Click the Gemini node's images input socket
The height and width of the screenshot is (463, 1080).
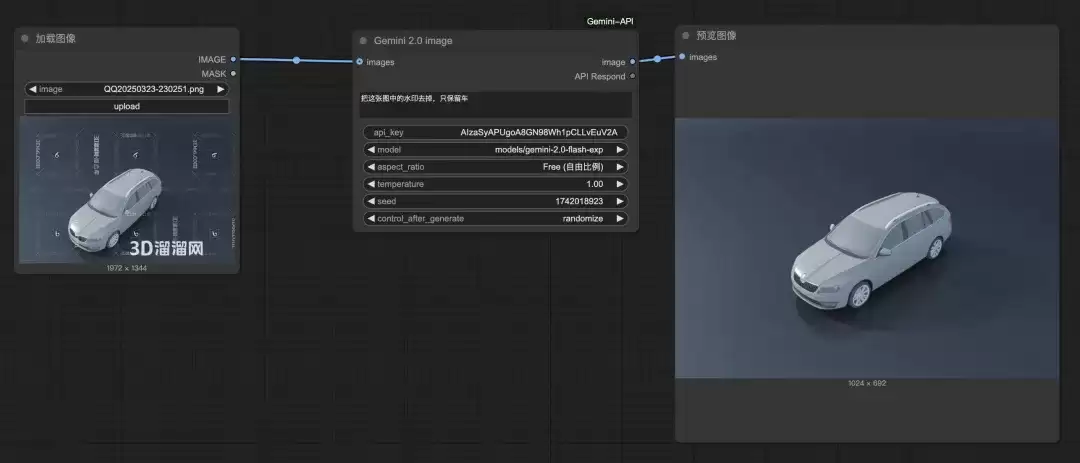pyautogui.click(x=360, y=62)
